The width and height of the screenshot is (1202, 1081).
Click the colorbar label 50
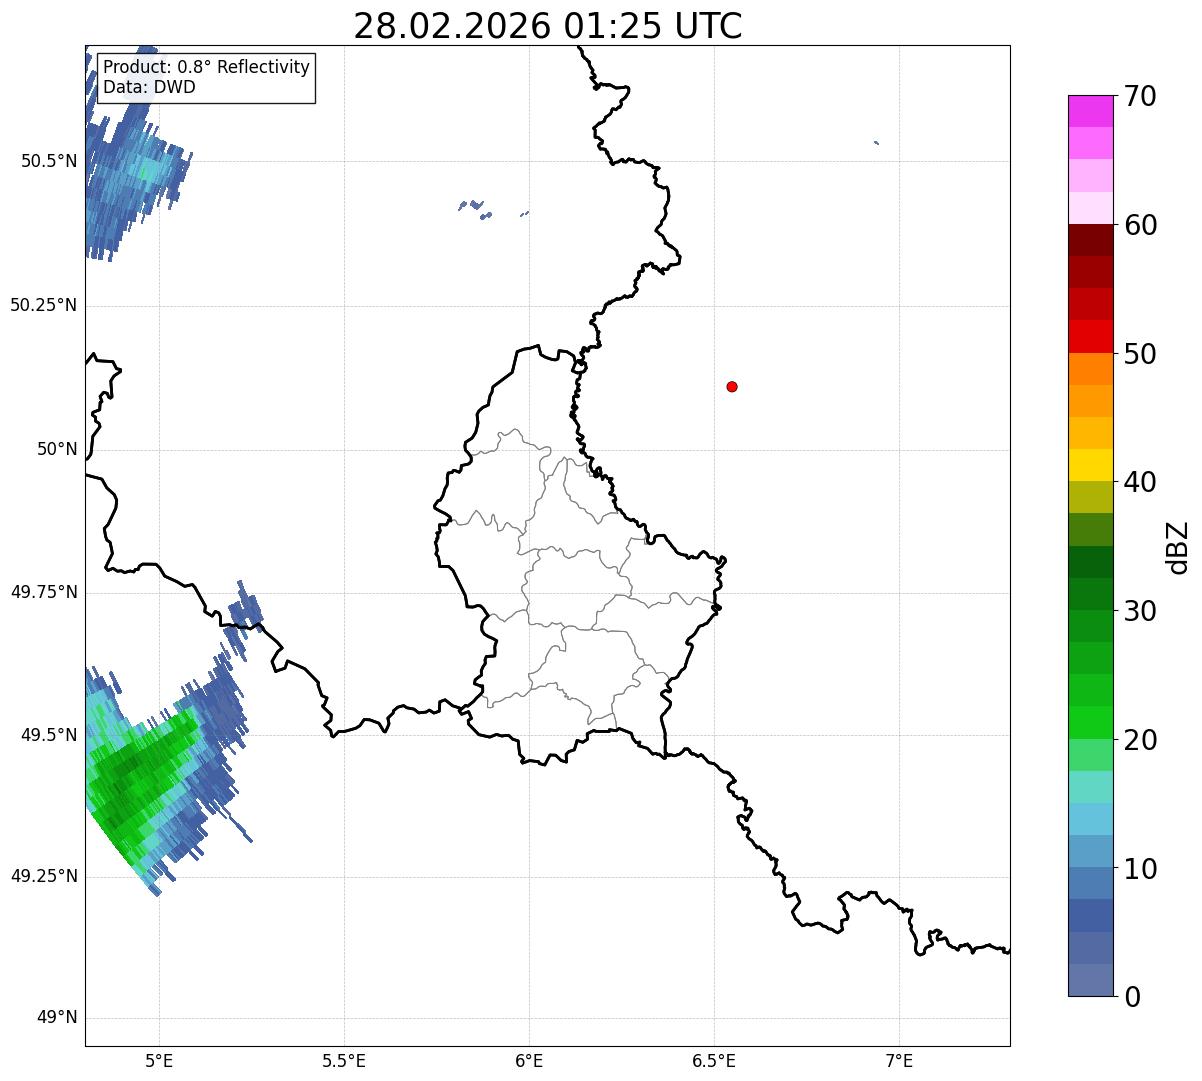[x=1140, y=354]
